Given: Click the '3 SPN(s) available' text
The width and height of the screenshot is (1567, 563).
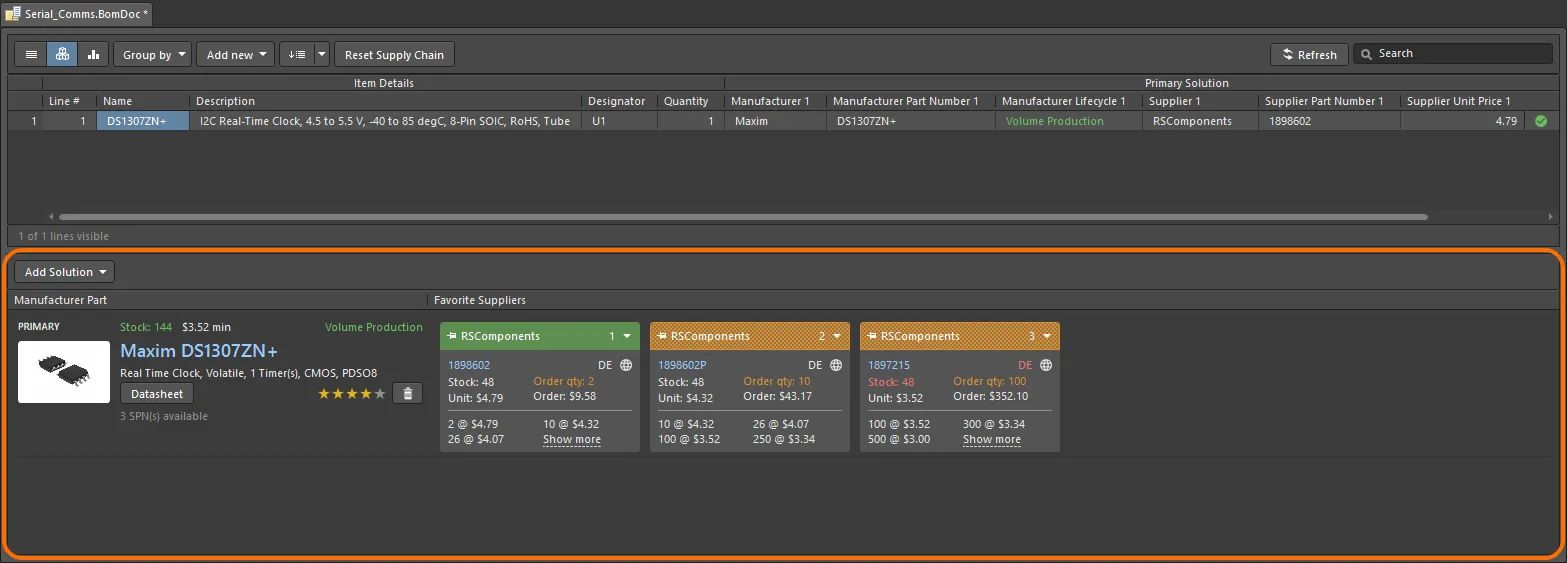Looking at the screenshot, I should [x=164, y=416].
